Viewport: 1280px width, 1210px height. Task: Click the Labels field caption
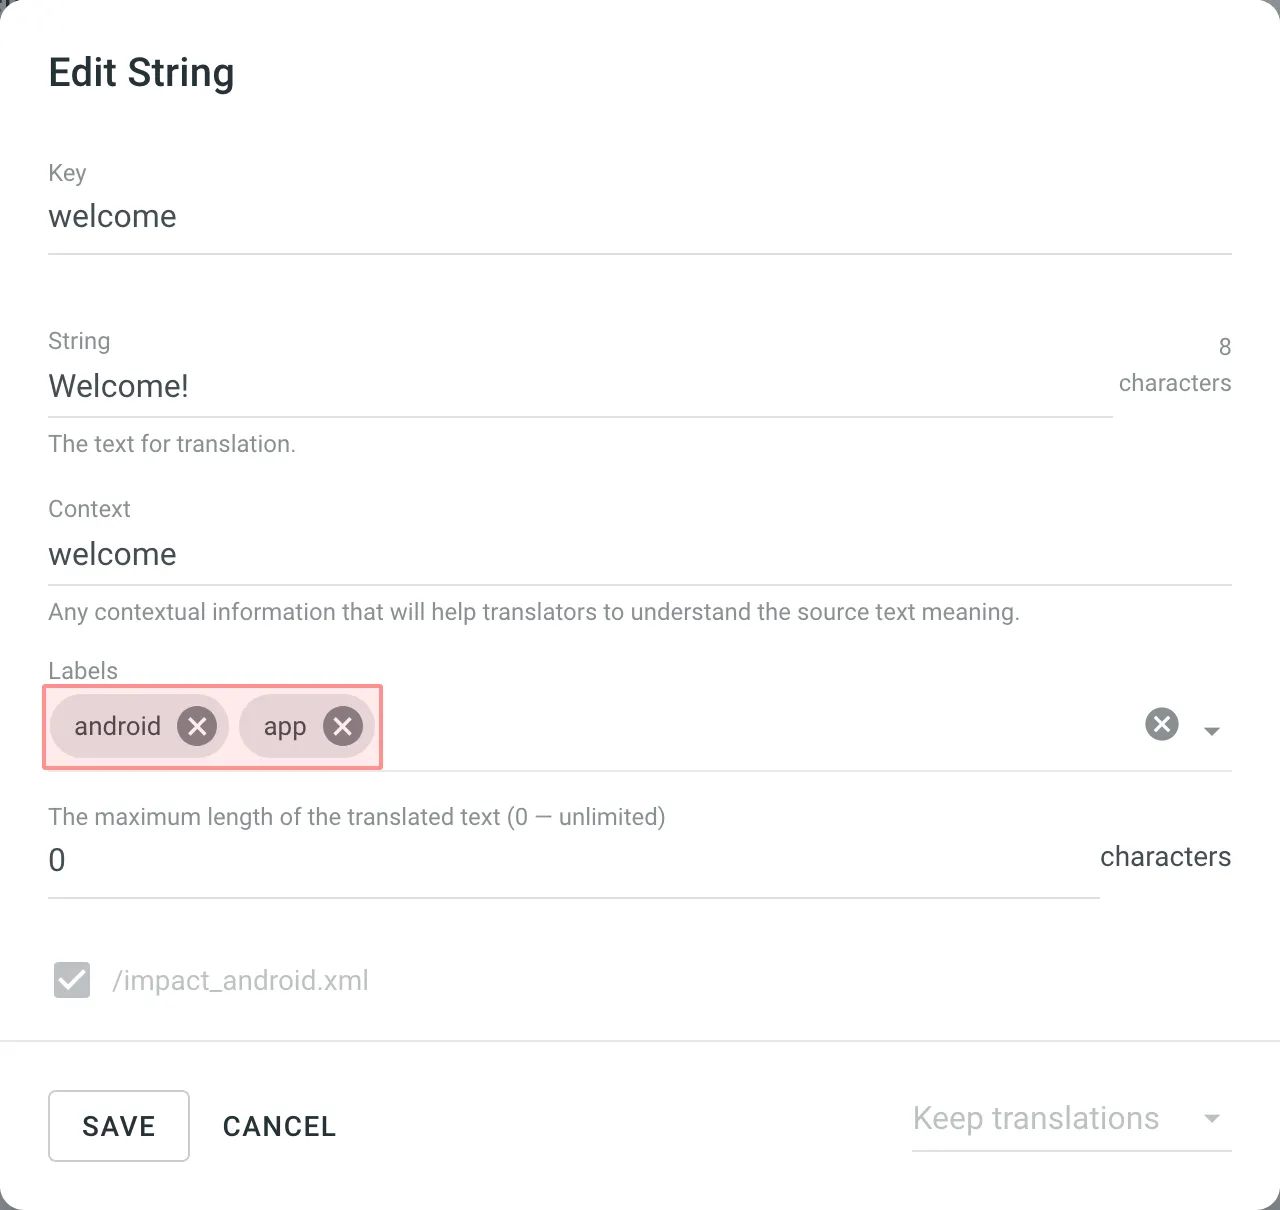(83, 671)
